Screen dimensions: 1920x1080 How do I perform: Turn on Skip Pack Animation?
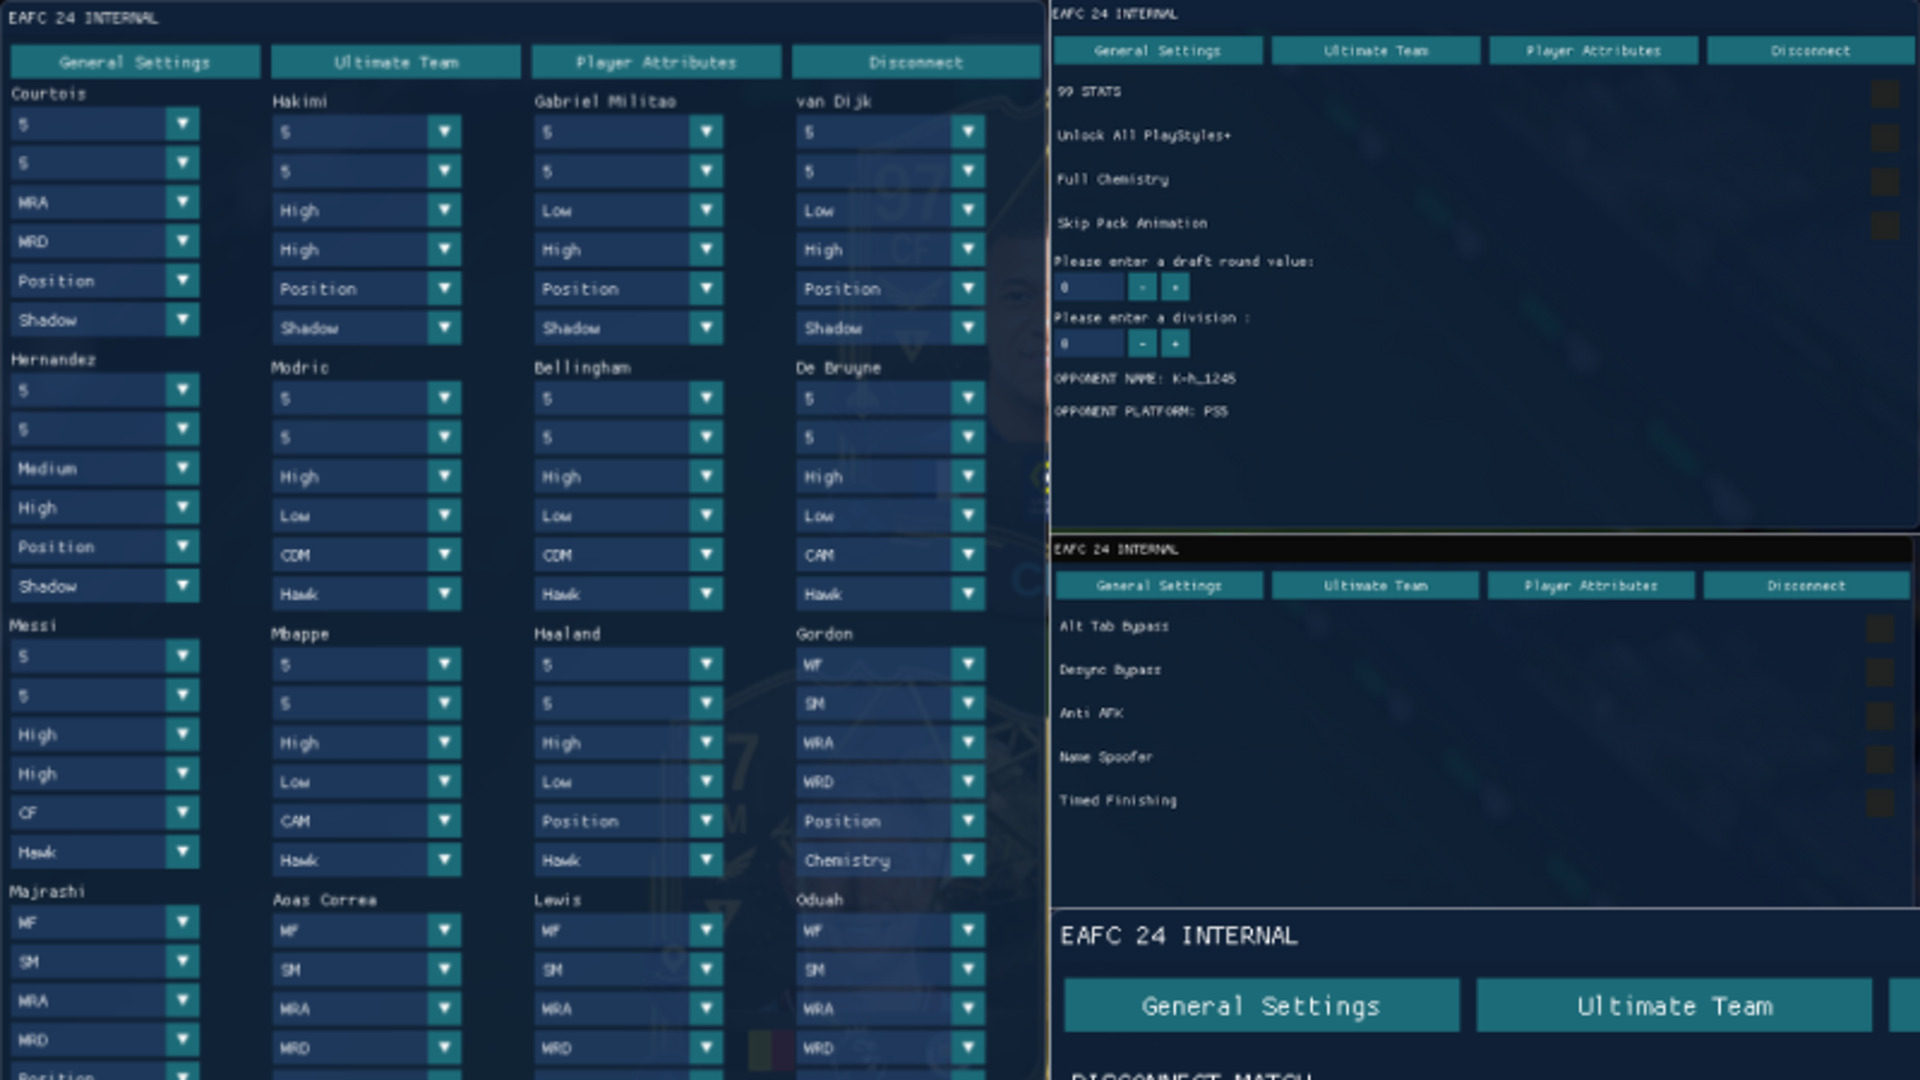coord(1884,225)
